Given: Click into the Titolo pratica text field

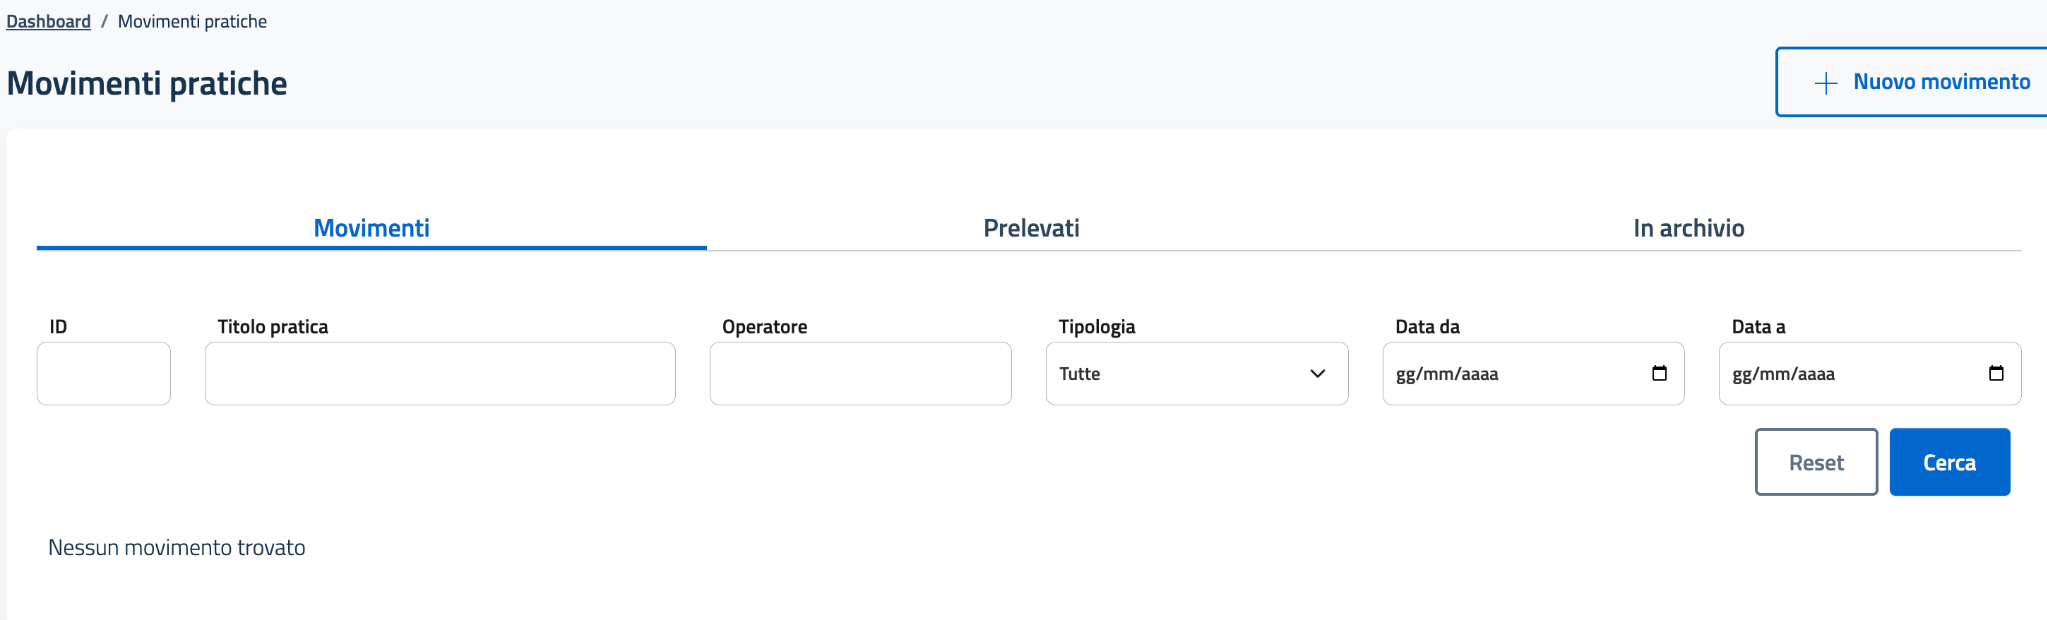Looking at the screenshot, I should coord(440,374).
